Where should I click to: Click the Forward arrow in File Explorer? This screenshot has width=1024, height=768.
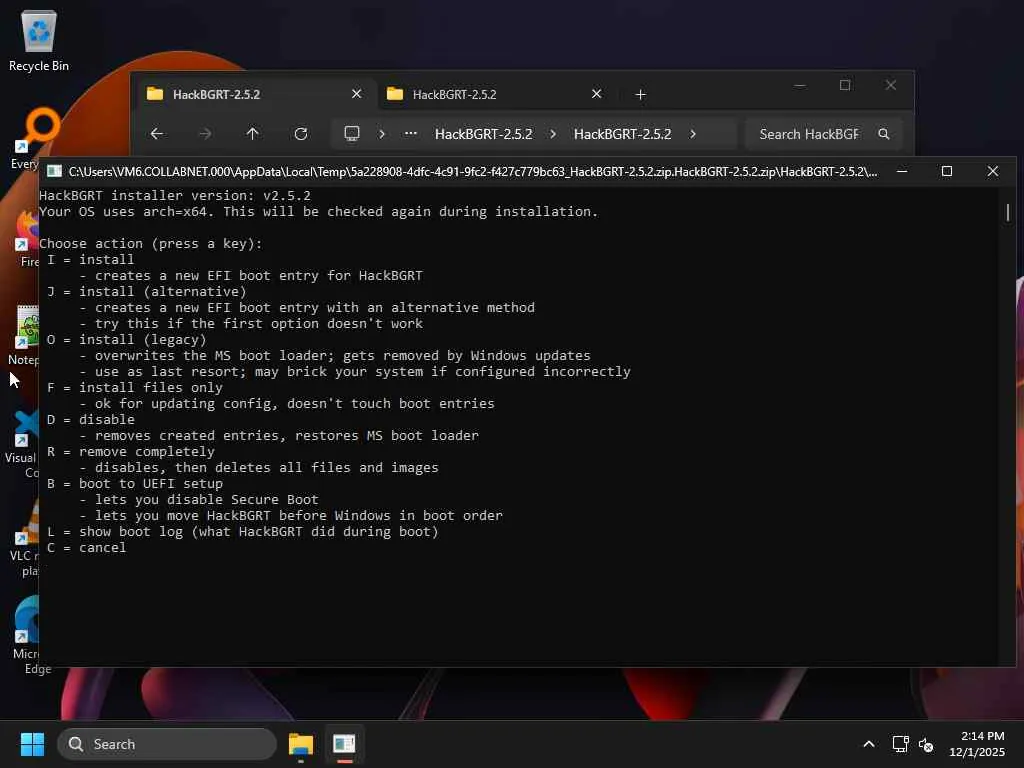coord(205,134)
